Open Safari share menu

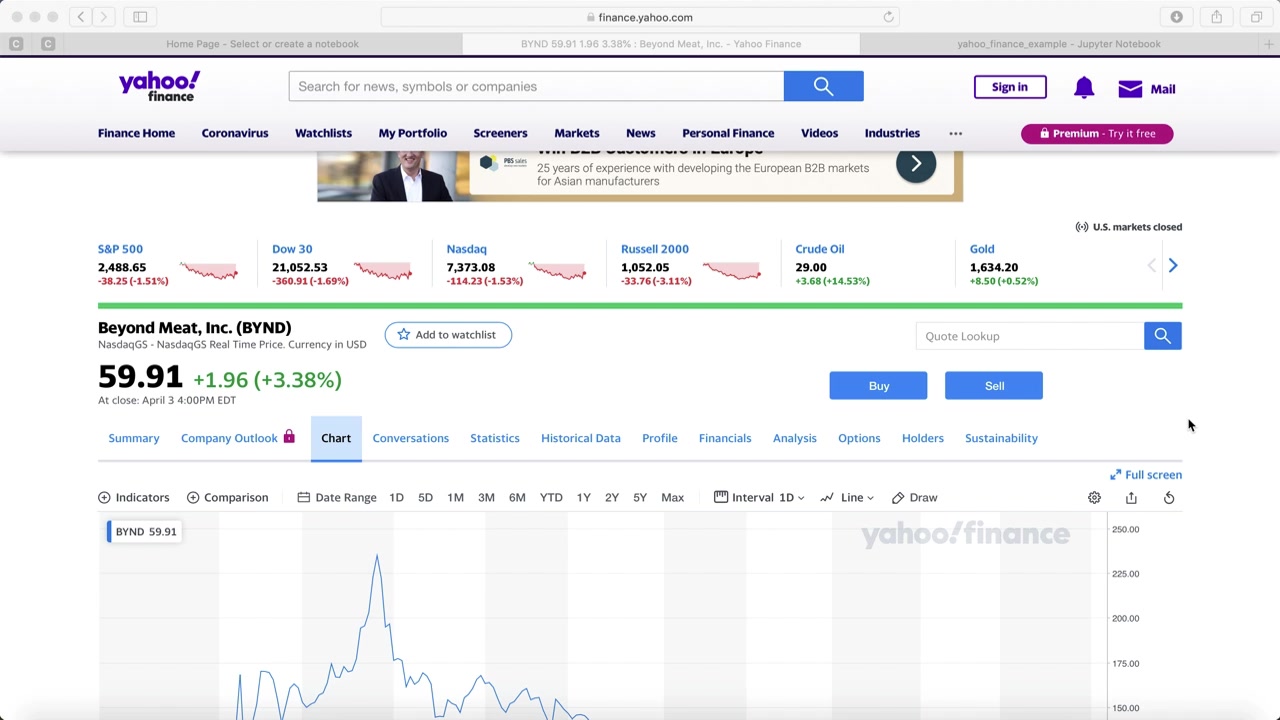[1217, 17]
